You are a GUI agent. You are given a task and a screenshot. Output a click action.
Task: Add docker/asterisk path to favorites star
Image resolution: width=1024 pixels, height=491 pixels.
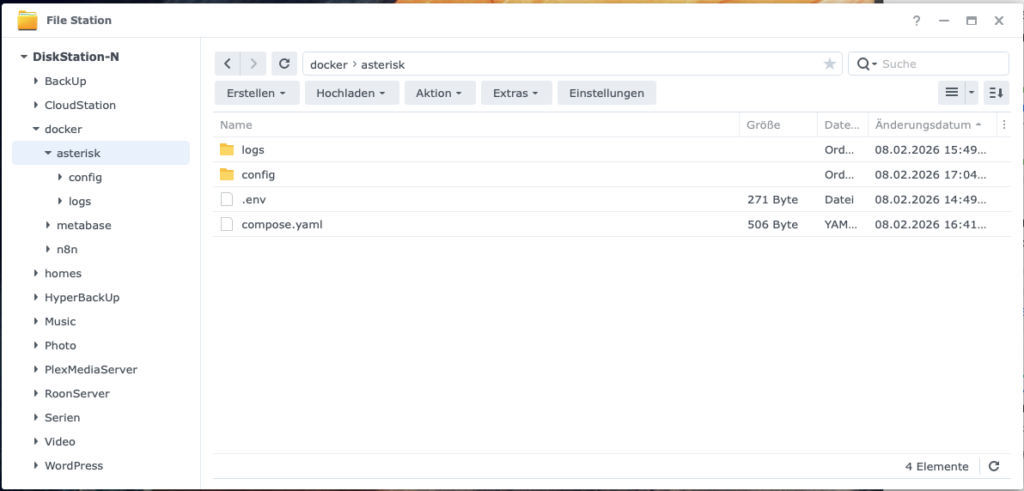click(829, 64)
